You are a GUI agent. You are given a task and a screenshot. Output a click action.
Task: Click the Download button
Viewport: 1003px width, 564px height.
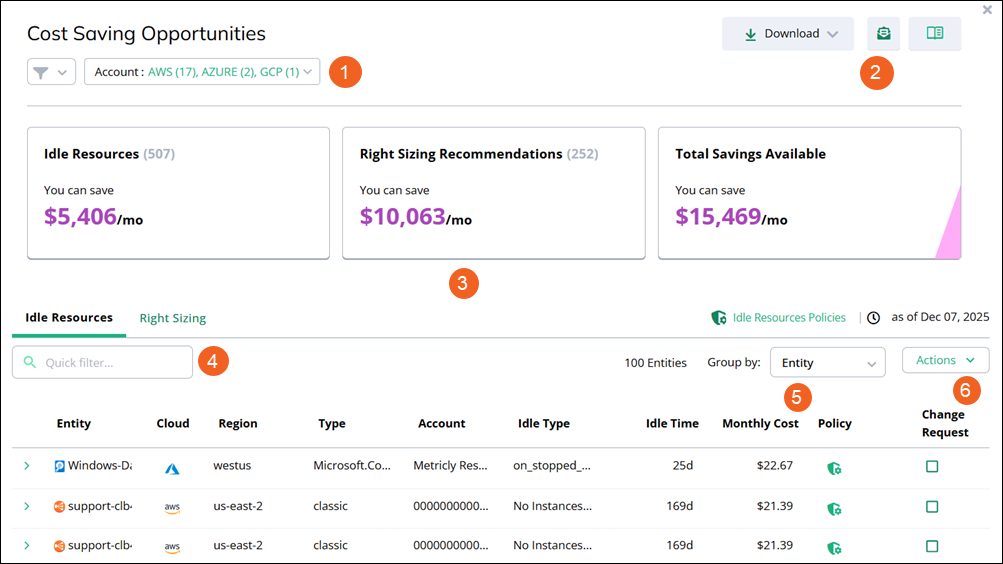[x=787, y=34]
